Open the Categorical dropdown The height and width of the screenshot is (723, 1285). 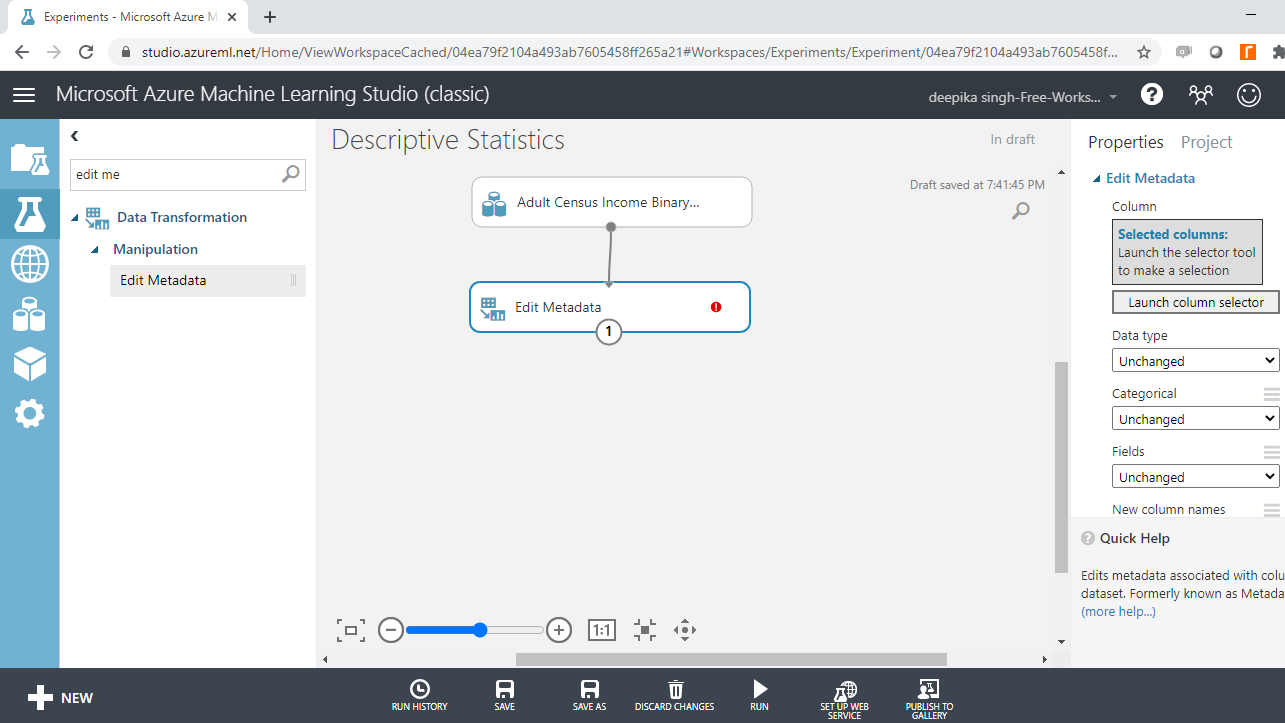(x=1196, y=419)
